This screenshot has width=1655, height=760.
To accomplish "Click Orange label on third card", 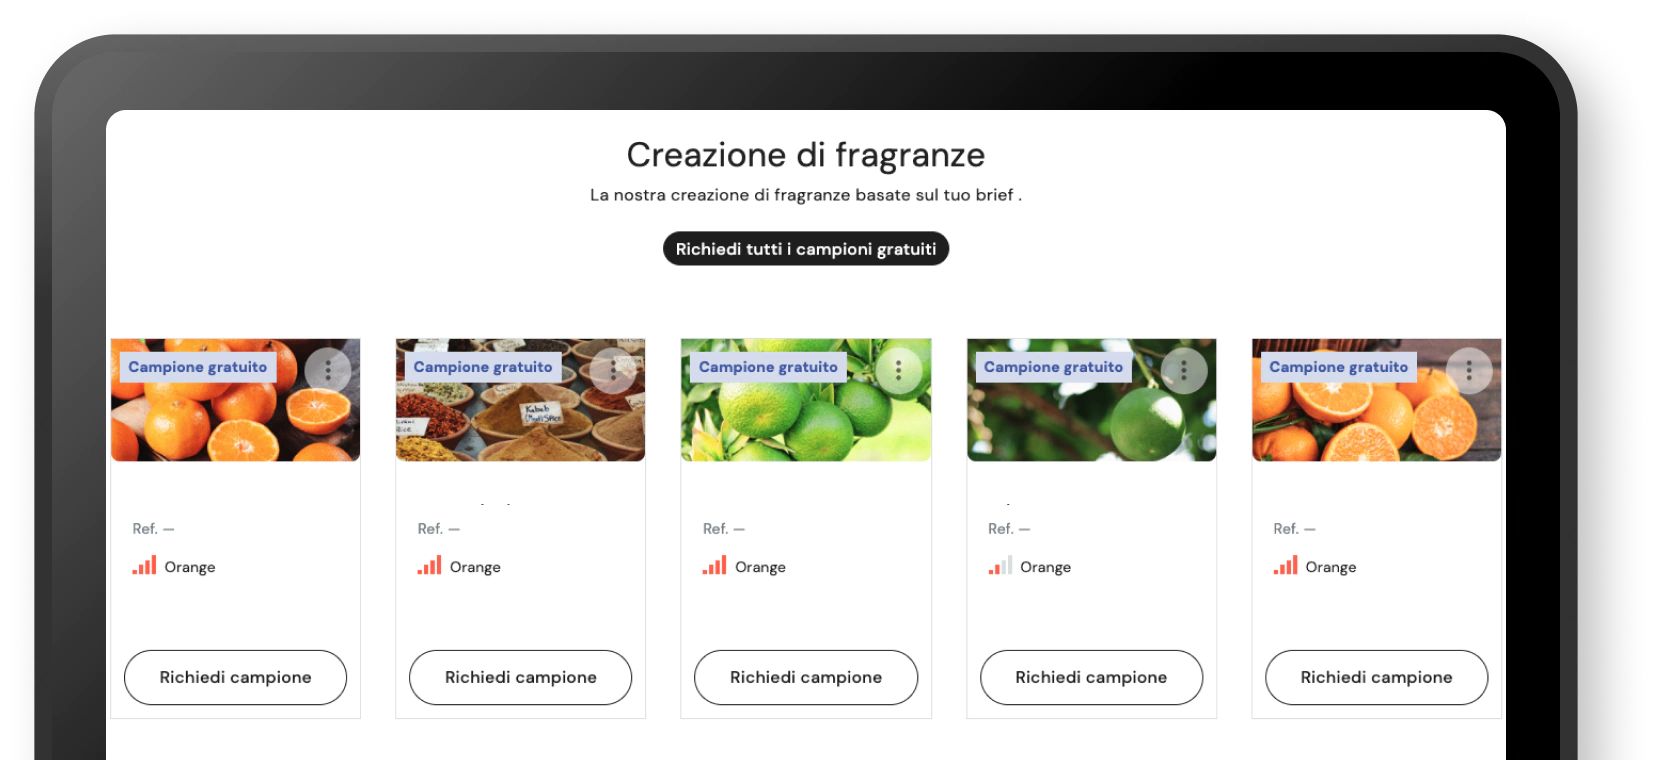I will (760, 567).
